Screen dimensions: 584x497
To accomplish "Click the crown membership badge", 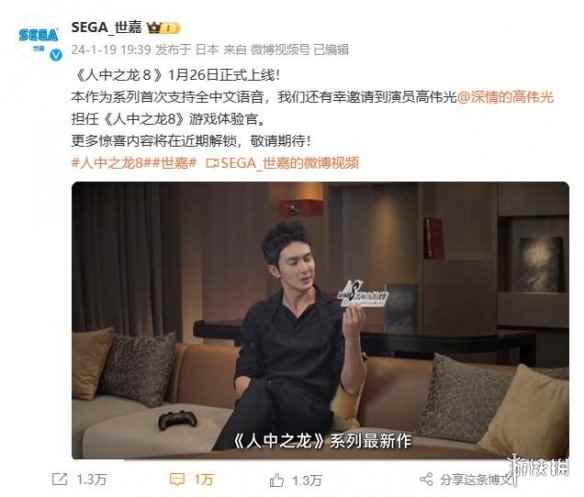I will pyautogui.click(x=163, y=28).
